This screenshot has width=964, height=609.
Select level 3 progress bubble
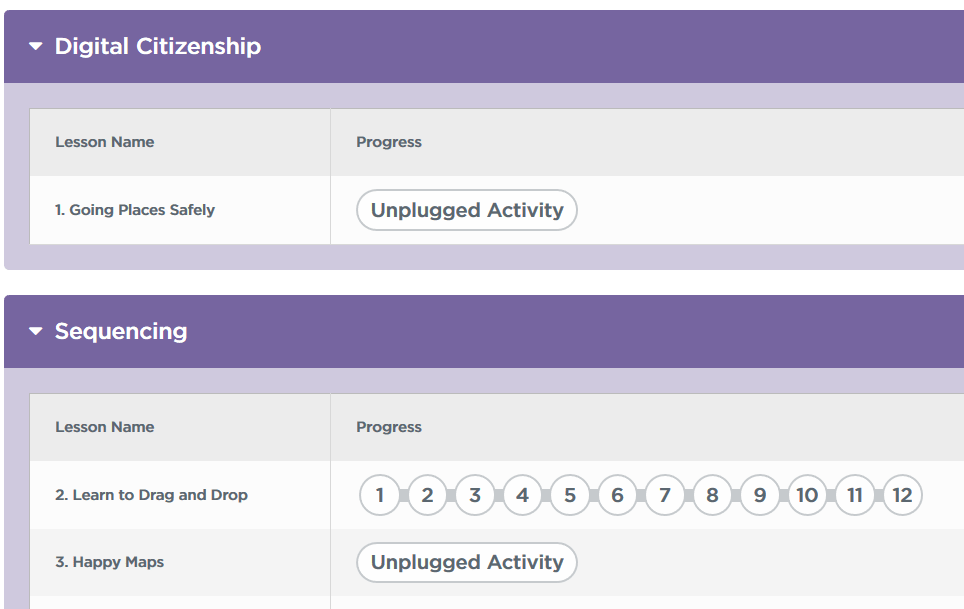pos(475,495)
